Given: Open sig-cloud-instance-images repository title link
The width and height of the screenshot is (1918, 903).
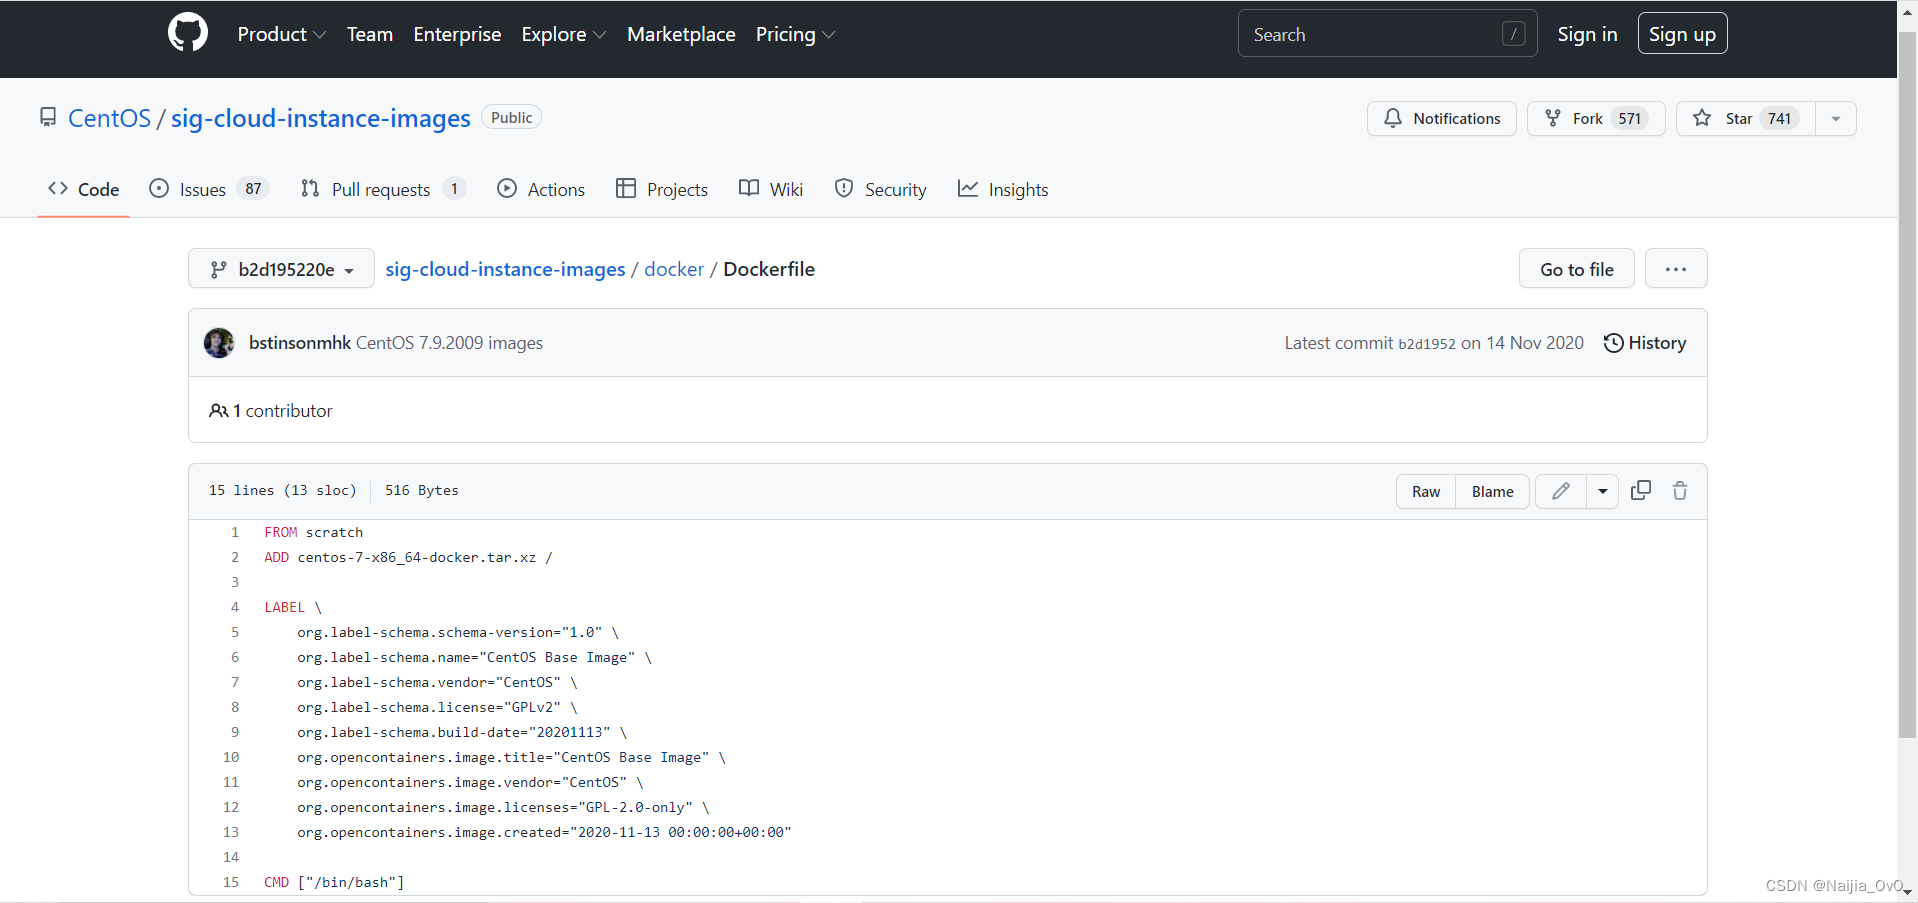Looking at the screenshot, I should [320, 118].
